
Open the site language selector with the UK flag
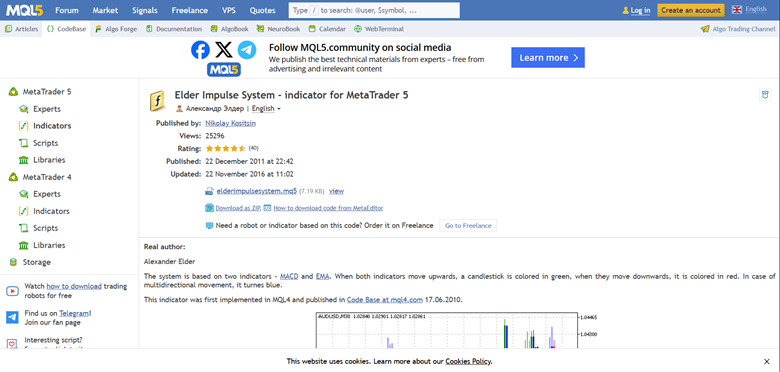749,9
